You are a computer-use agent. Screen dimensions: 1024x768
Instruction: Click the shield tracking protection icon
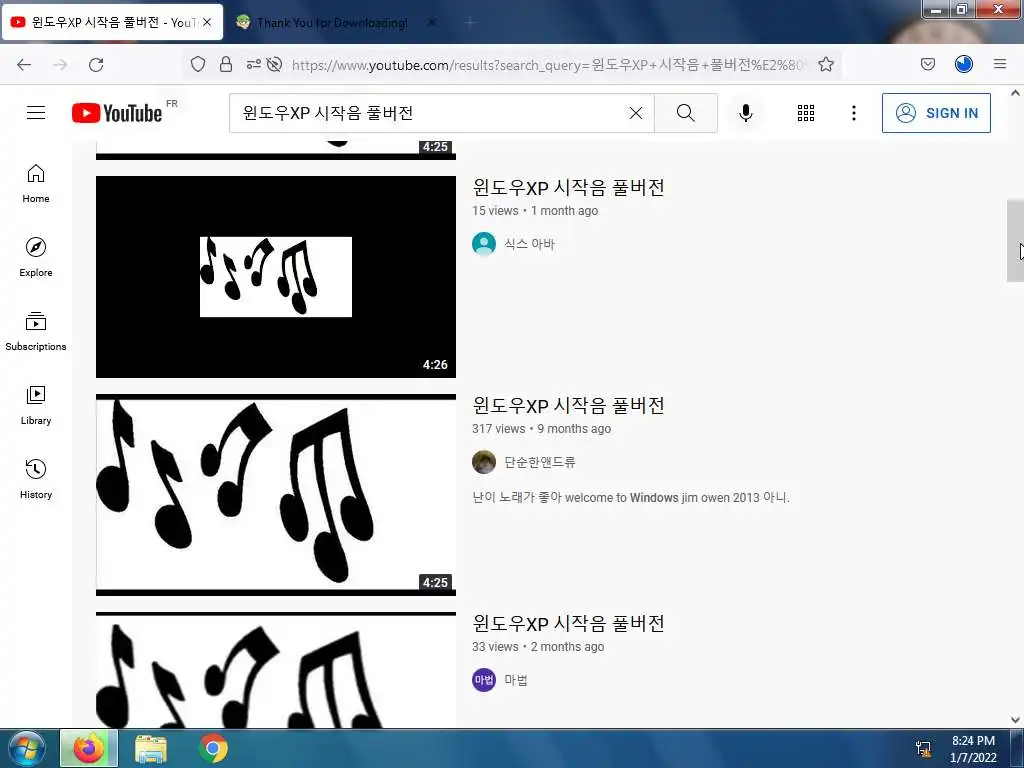point(198,64)
